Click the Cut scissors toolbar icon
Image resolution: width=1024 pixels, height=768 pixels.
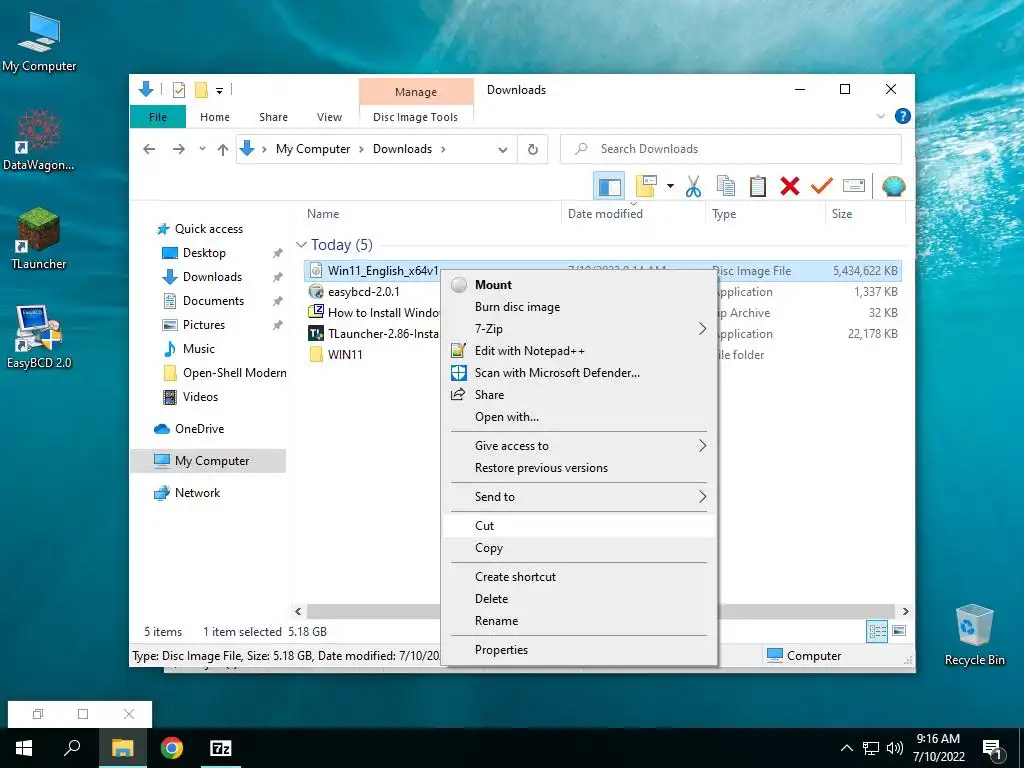pos(694,187)
